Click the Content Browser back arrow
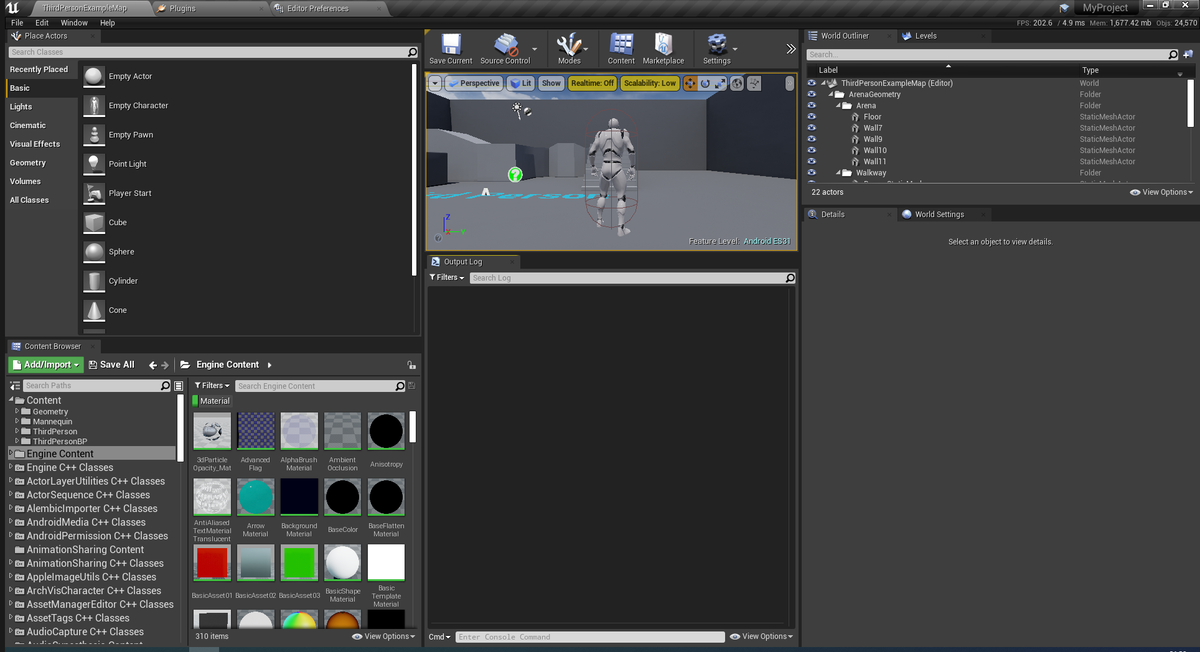 (x=153, y=365)
